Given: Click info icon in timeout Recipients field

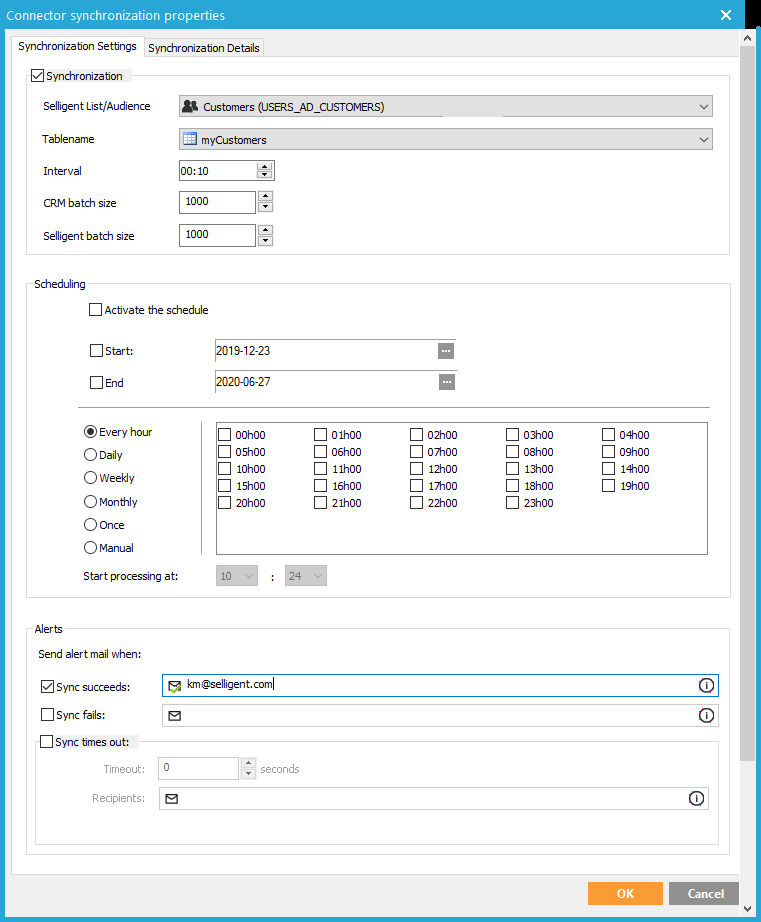Looking at the screenshot, I should (696, 798).
